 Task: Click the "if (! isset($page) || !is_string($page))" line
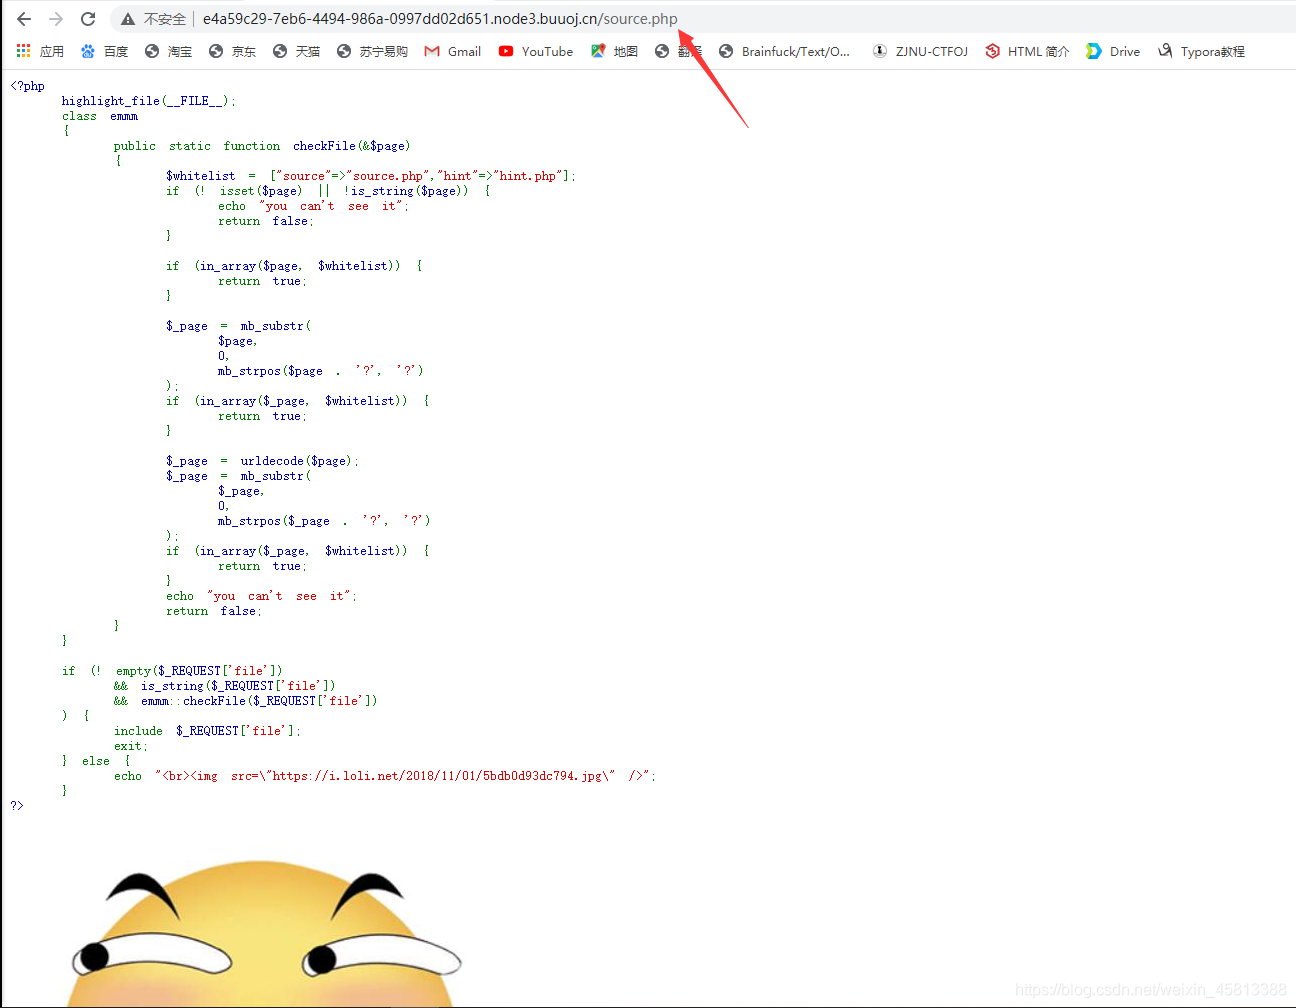328,191
